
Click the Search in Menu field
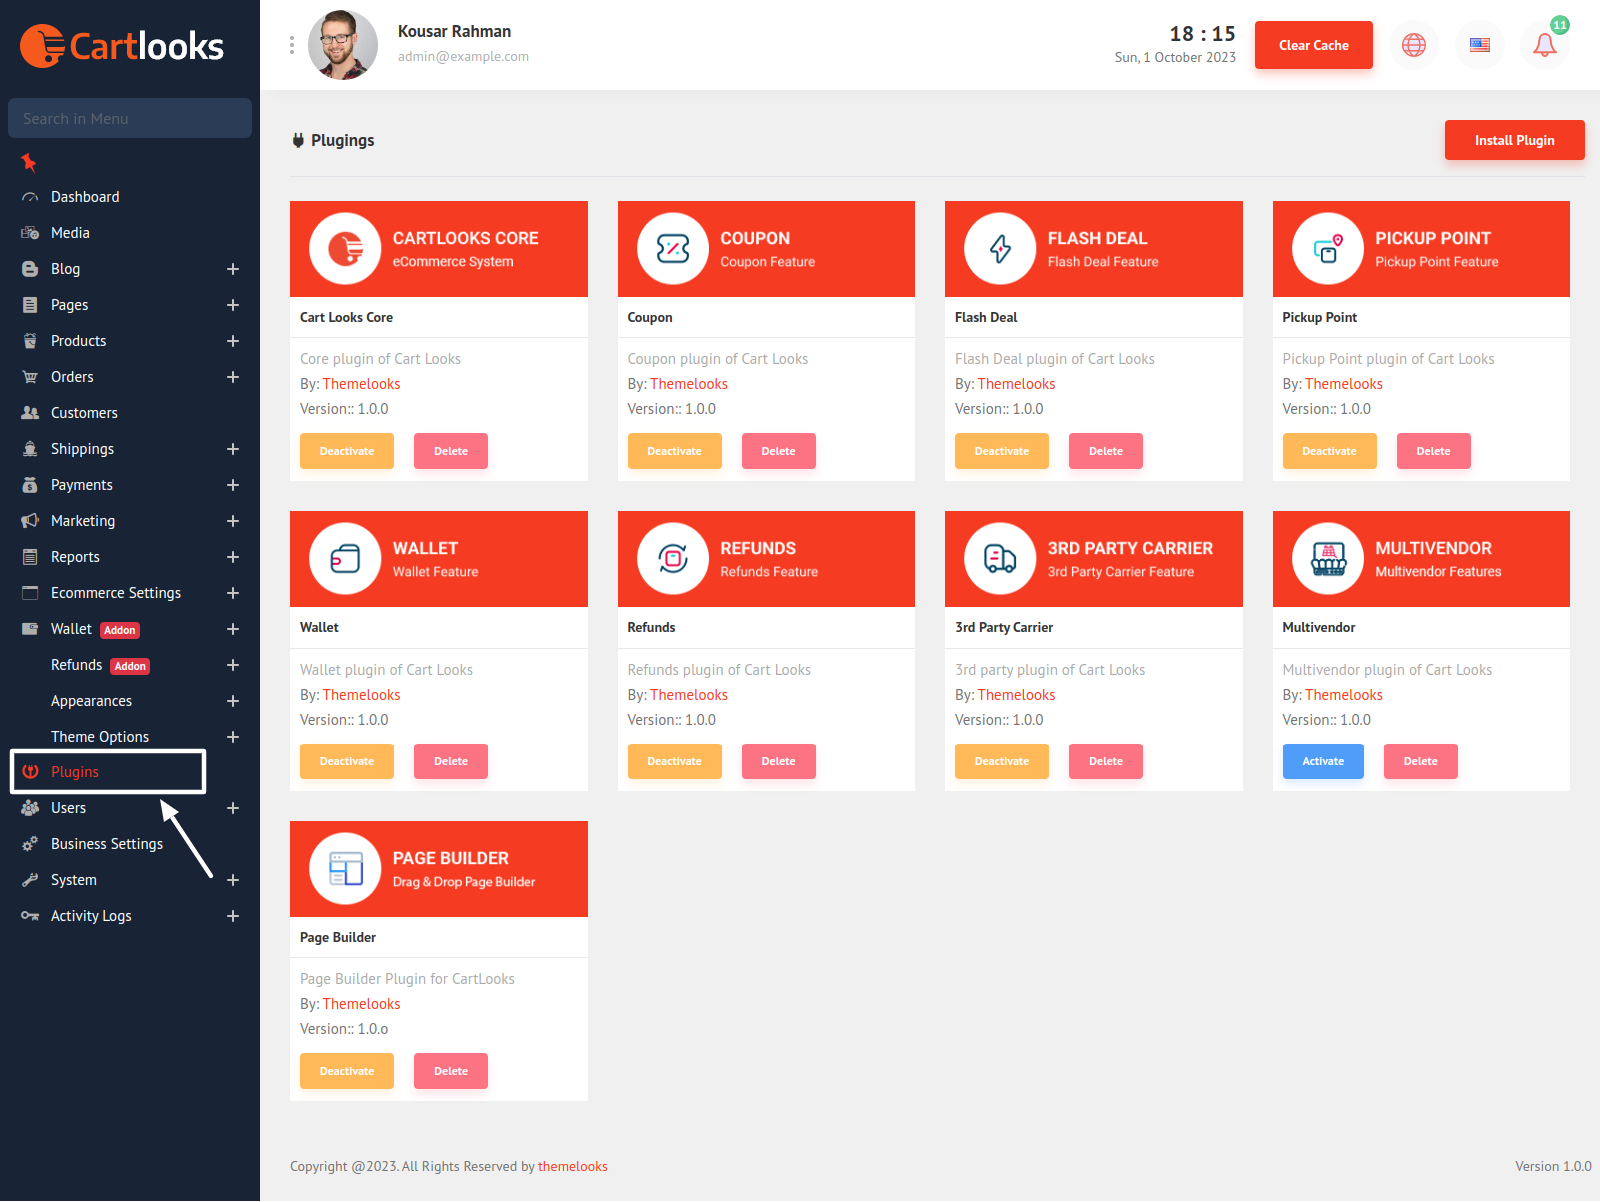130,118
